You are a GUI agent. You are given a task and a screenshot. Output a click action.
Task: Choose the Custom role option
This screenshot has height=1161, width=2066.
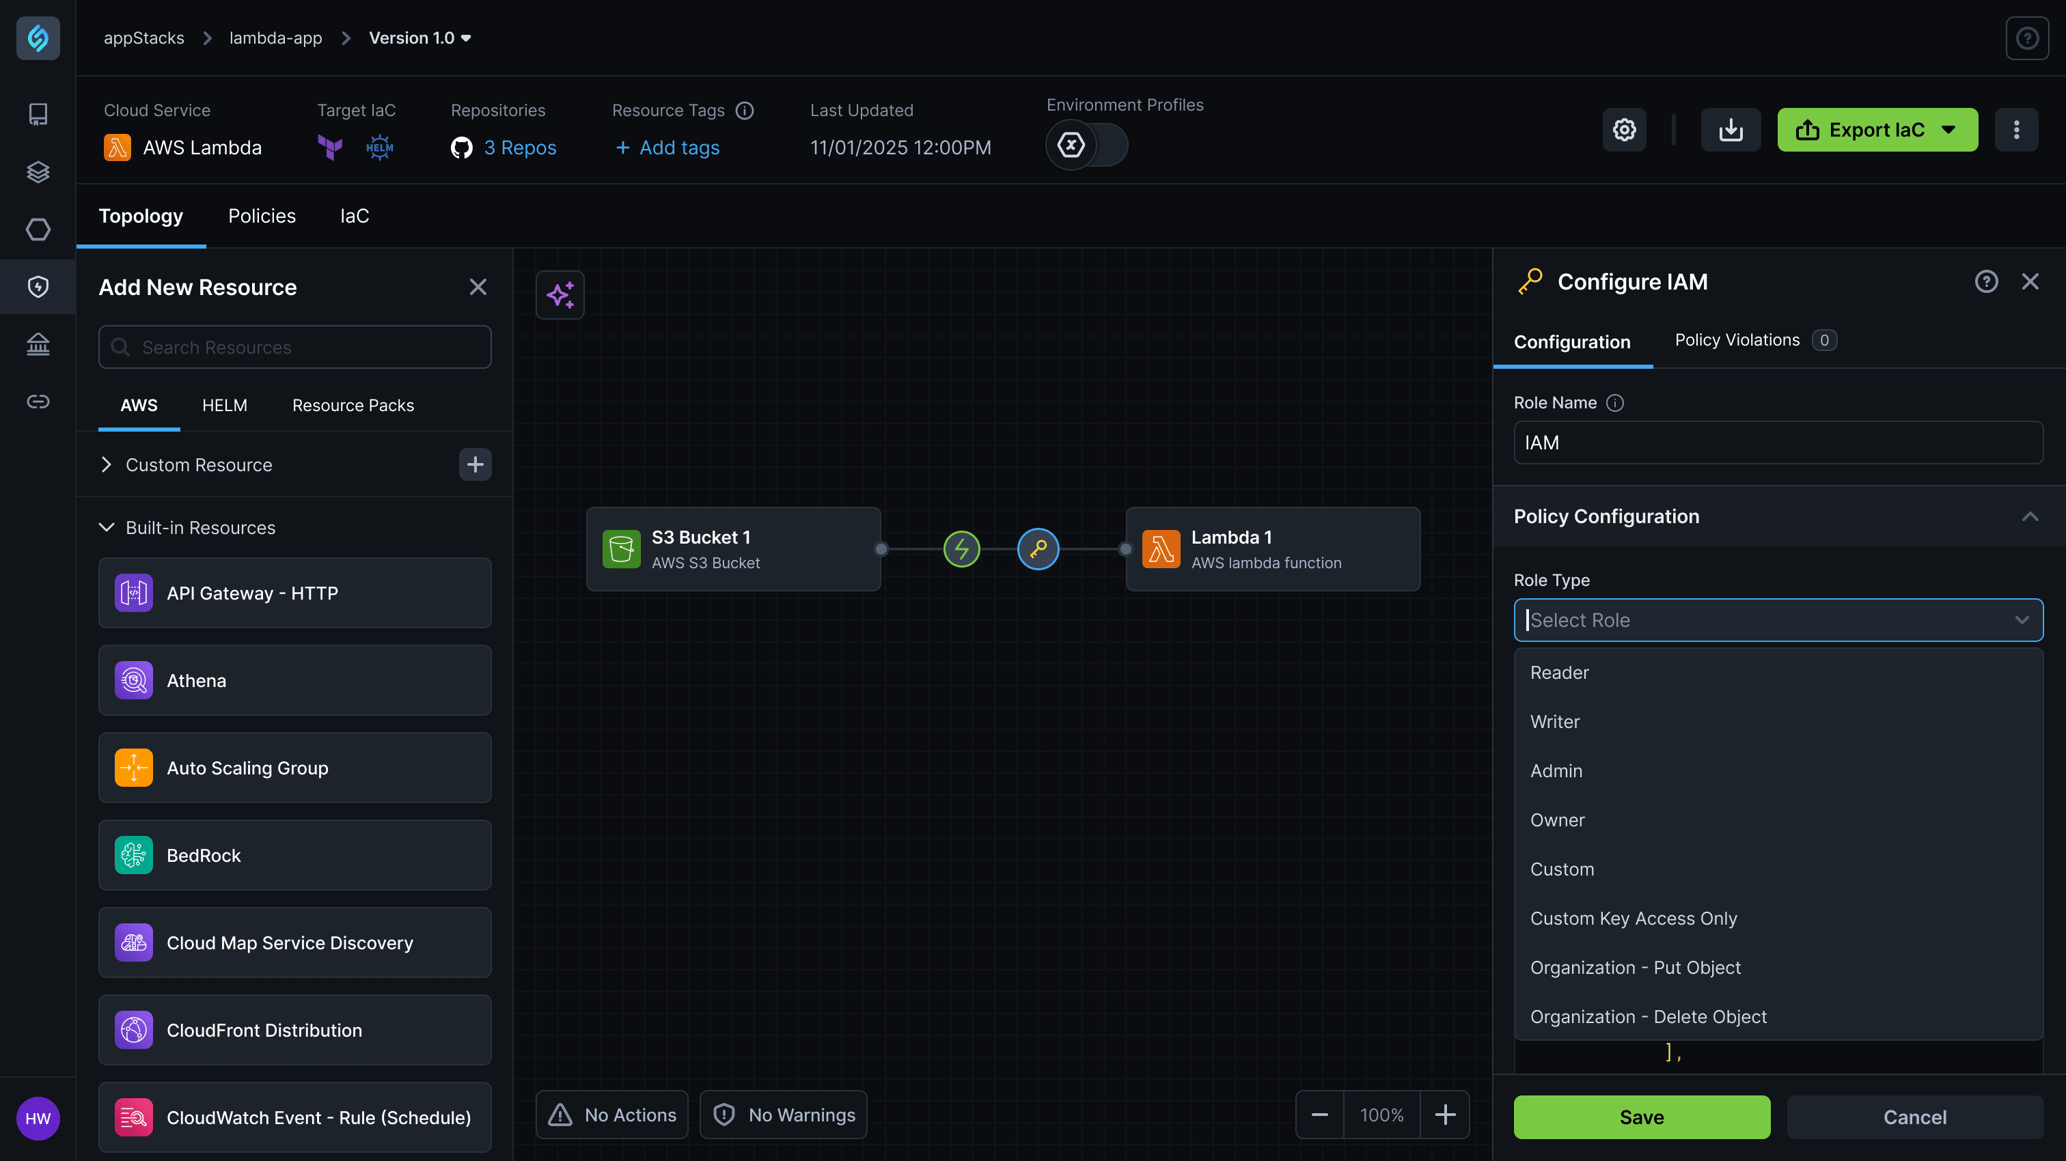[x=1778, y=868]
